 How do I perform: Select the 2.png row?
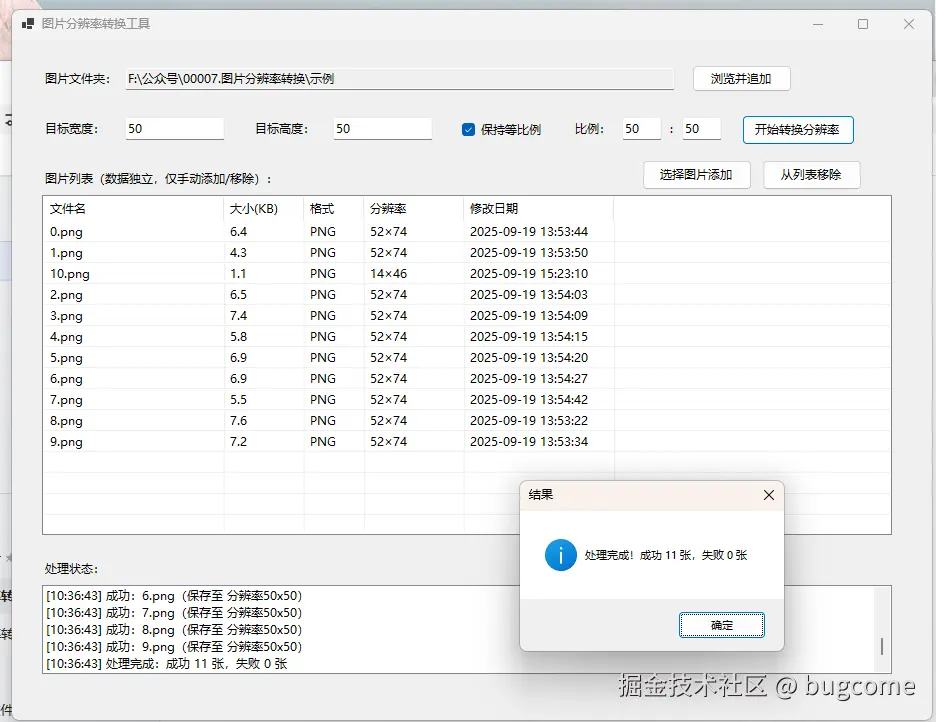(467, 295)
